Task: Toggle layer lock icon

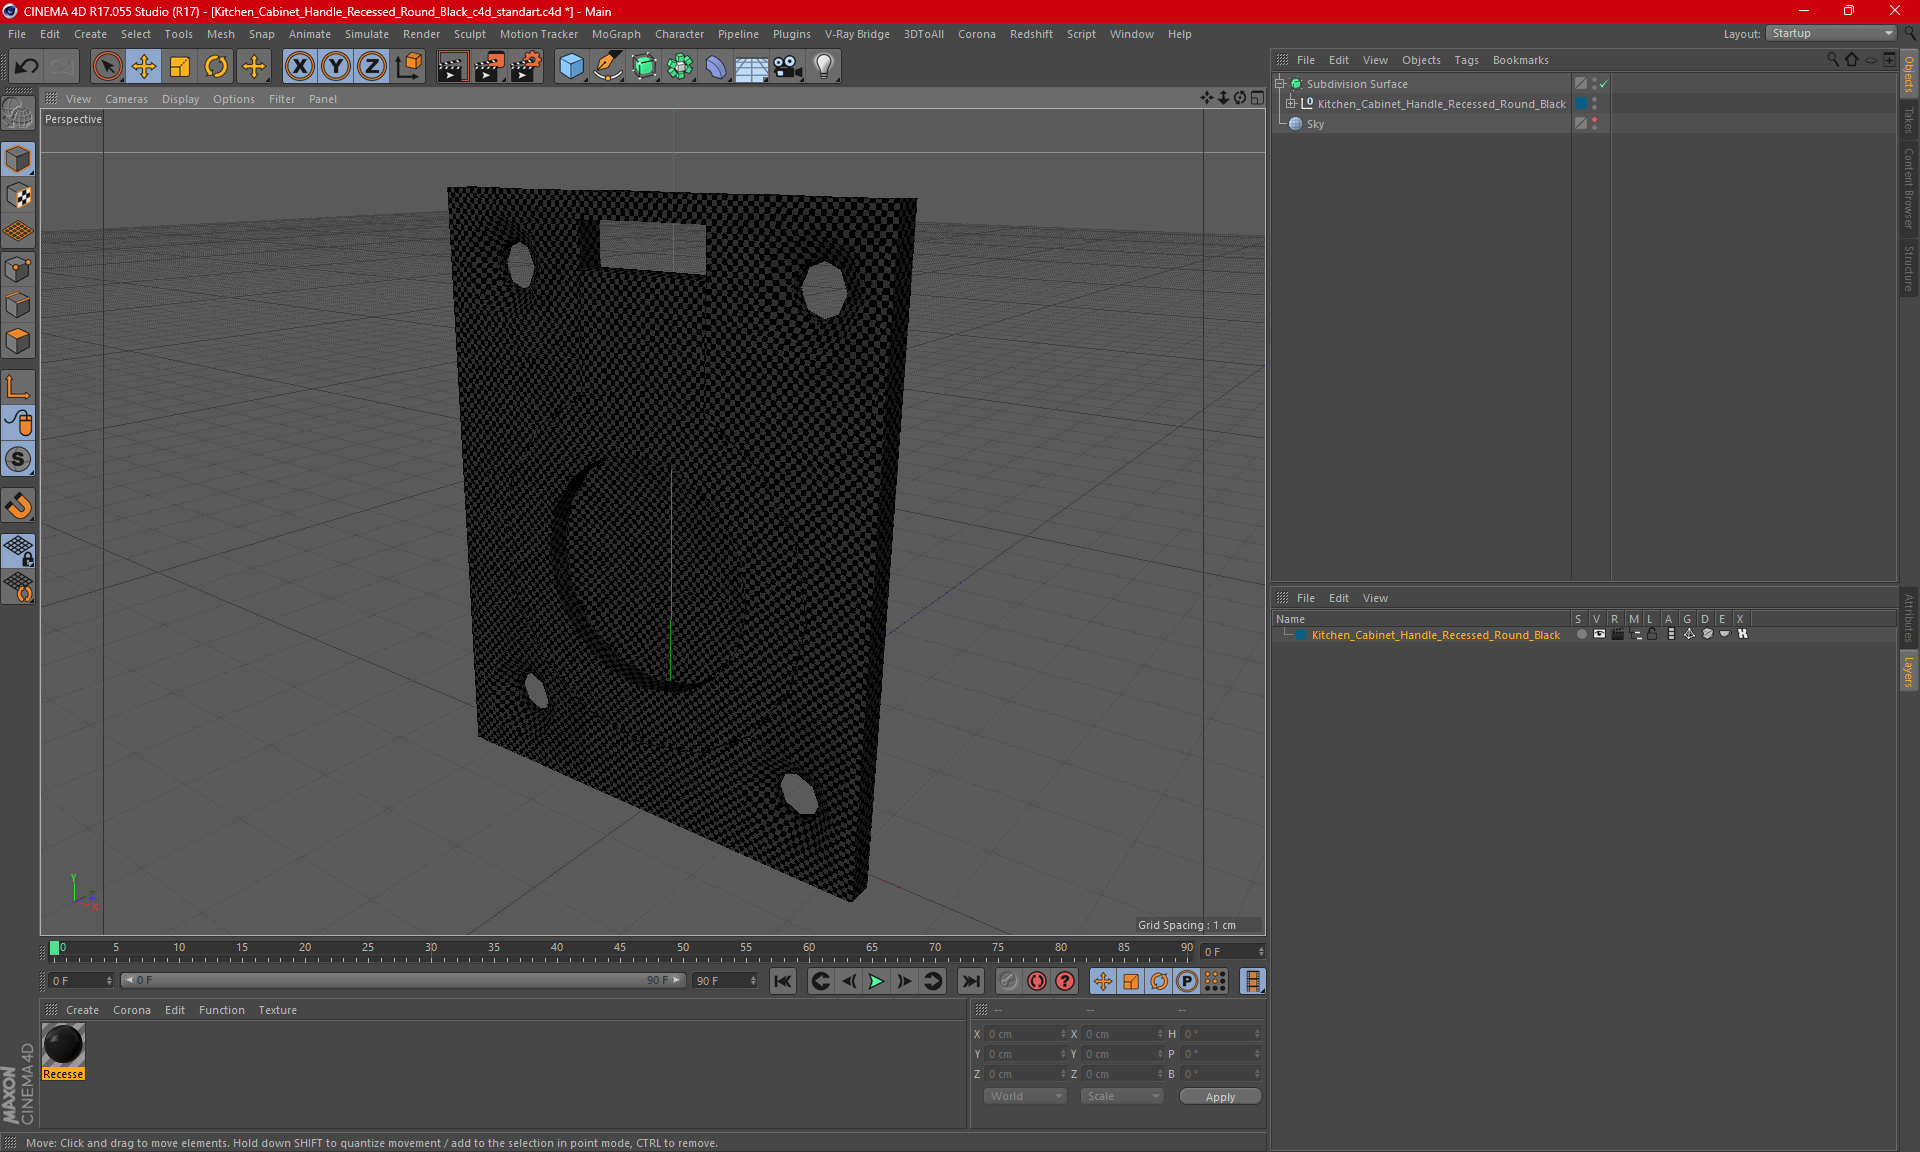Action: tap(1652, 634)
